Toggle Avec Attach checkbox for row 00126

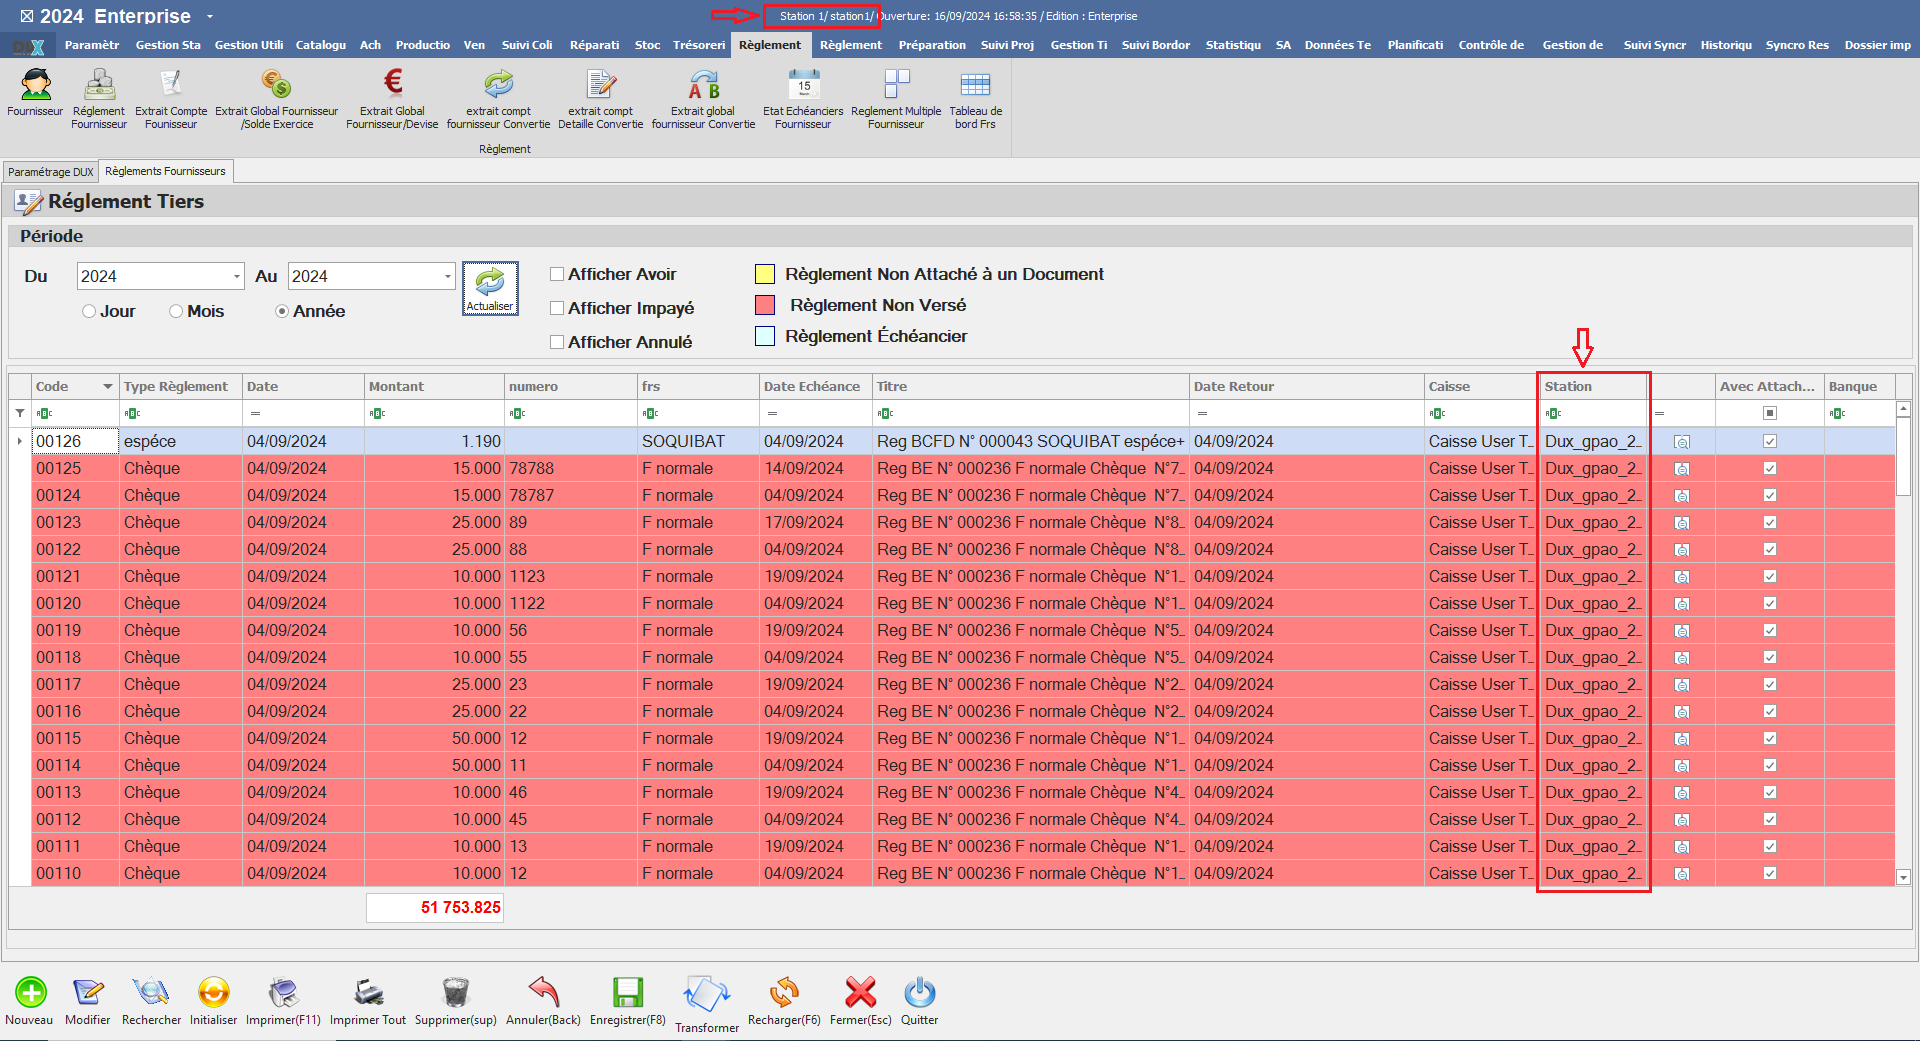1770,441
